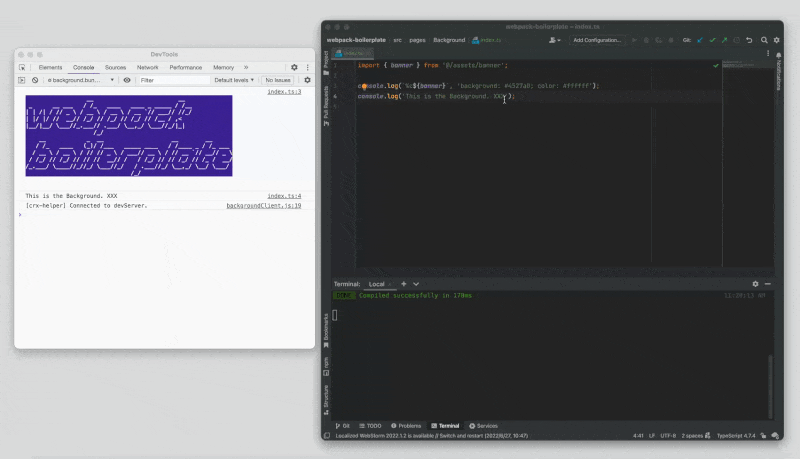
Task: Open the live expression eye icon in DevTools
Action: [x=127, y=80]
